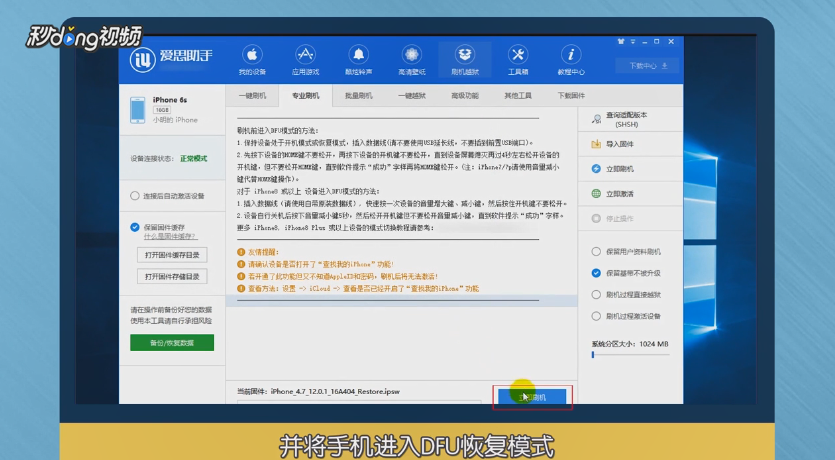Screen dimensions: 835x460
Task: Click 导入固件 folder item
Action: (631, 144)
